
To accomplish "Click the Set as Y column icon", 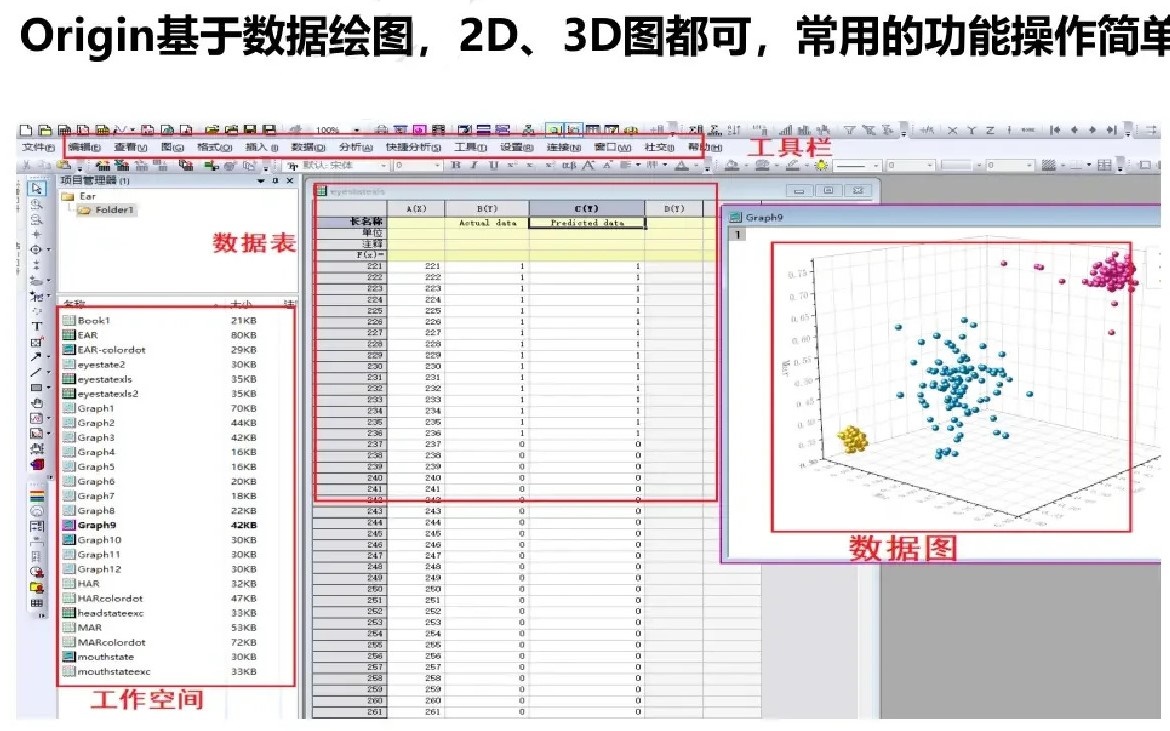I will 972,131.
